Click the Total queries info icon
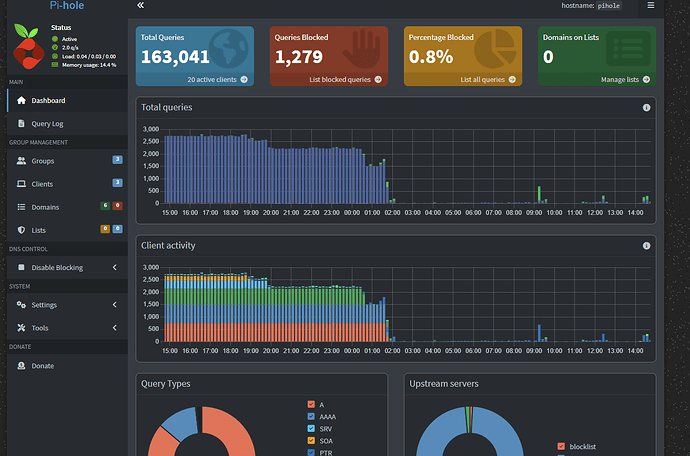This screenshot has width=690, height=456. coord(646,107)
